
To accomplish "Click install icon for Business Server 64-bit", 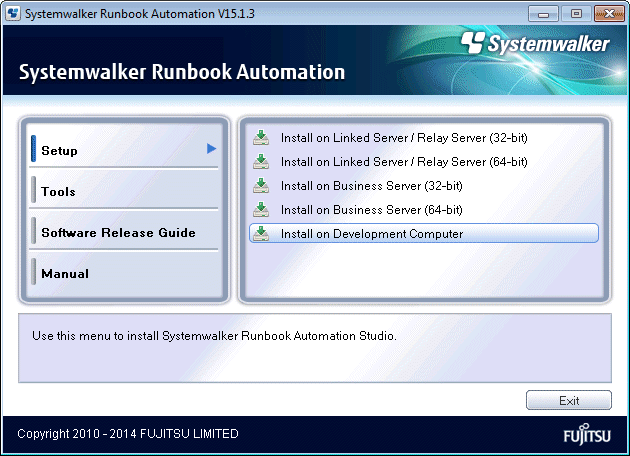I will pos(261,209).
